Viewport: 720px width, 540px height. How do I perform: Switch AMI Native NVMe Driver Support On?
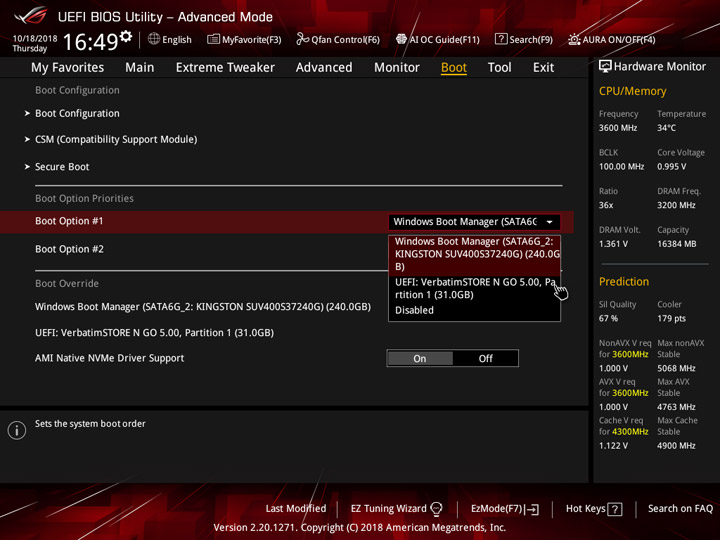click(x=420, y=359)
